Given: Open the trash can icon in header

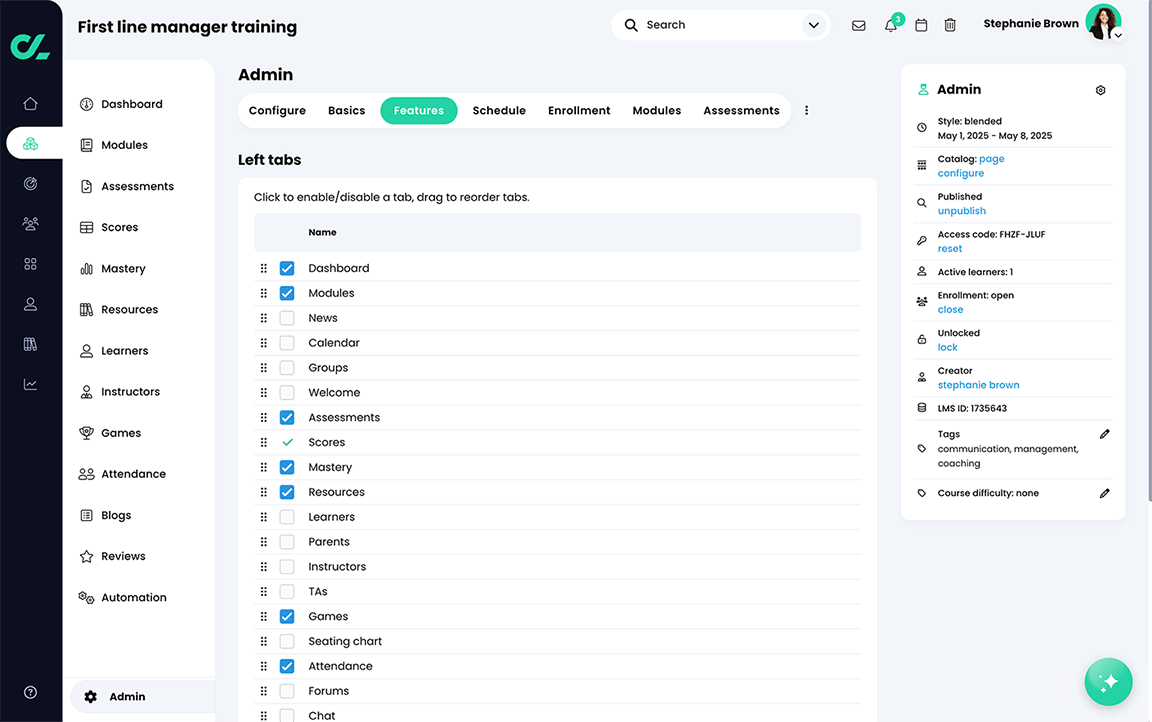Looking at the screenshot, I should click(950, 25).
